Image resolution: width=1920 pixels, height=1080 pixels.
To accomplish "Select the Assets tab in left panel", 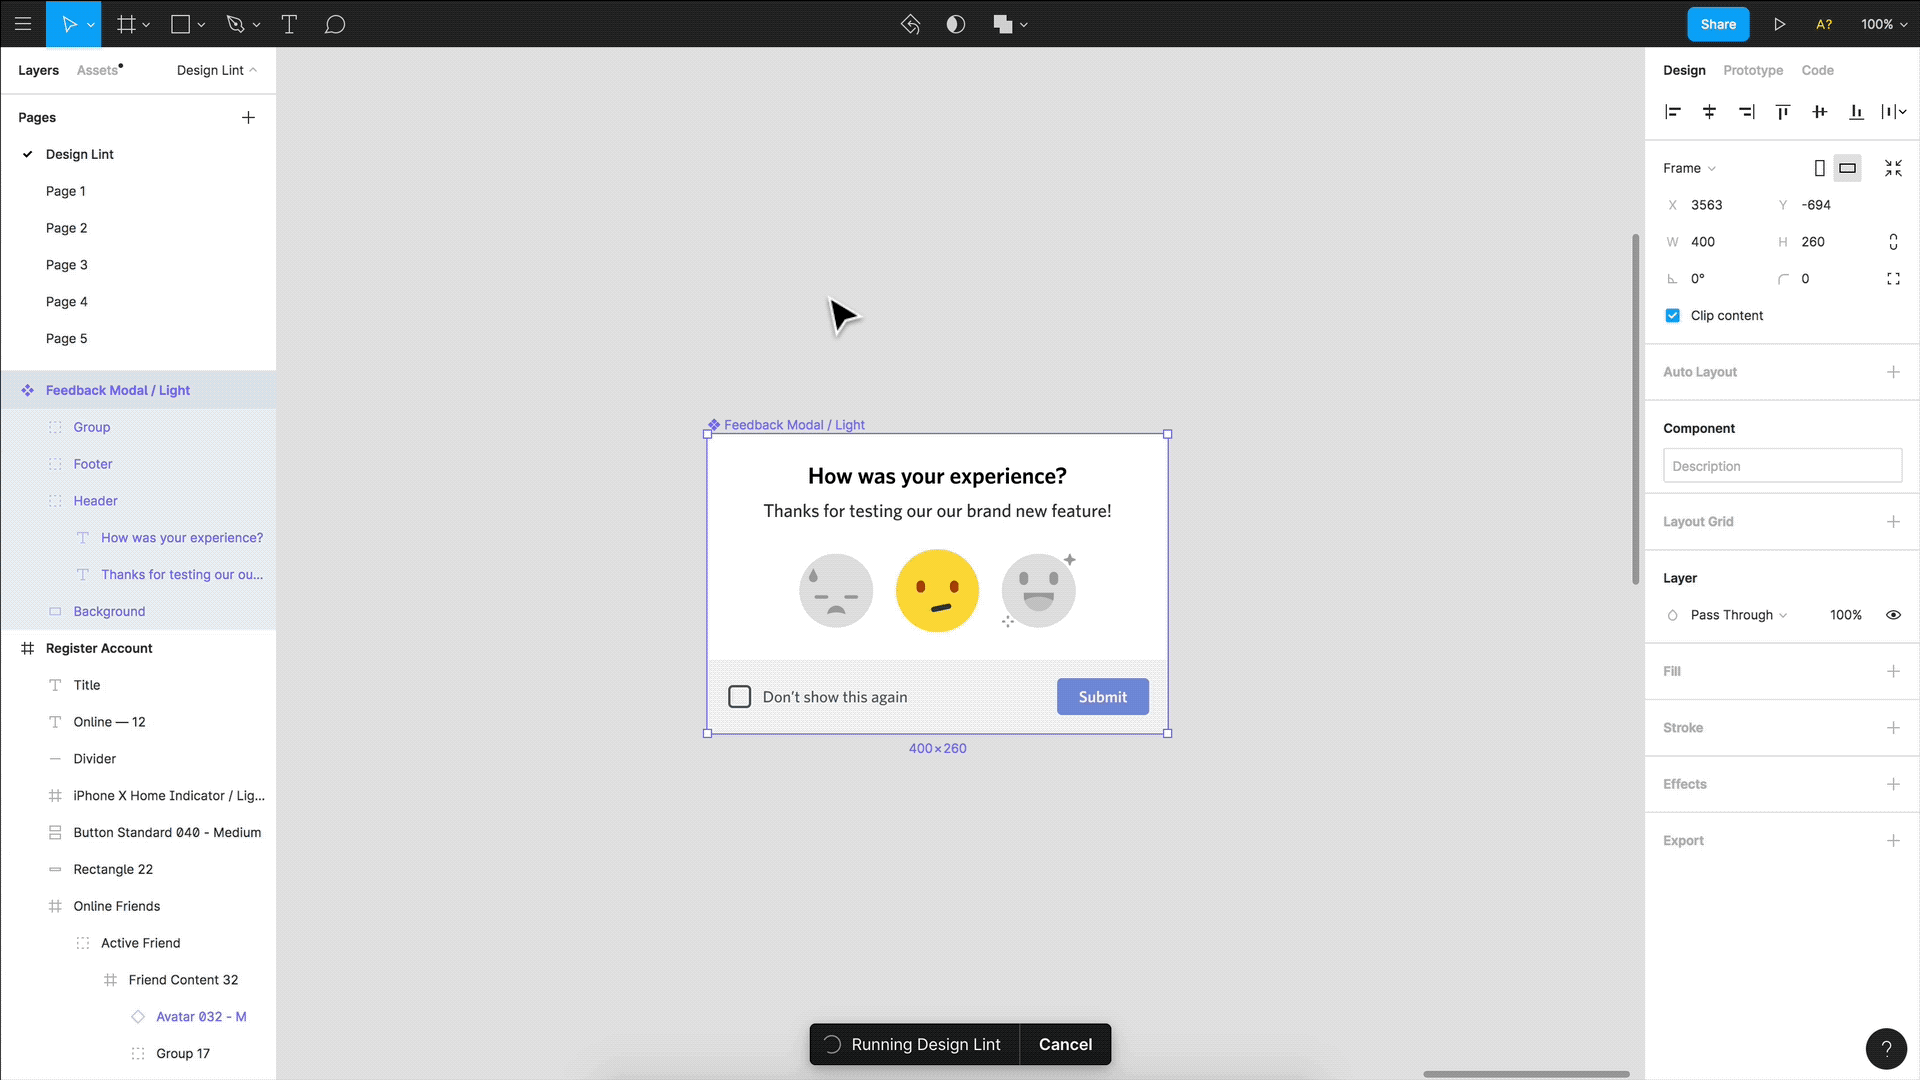I will [x=98, y=70].
